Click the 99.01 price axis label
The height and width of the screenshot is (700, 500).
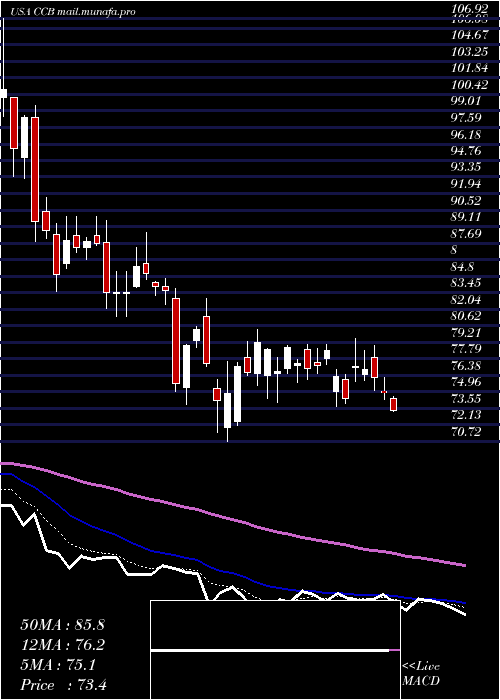pos(467,101)
